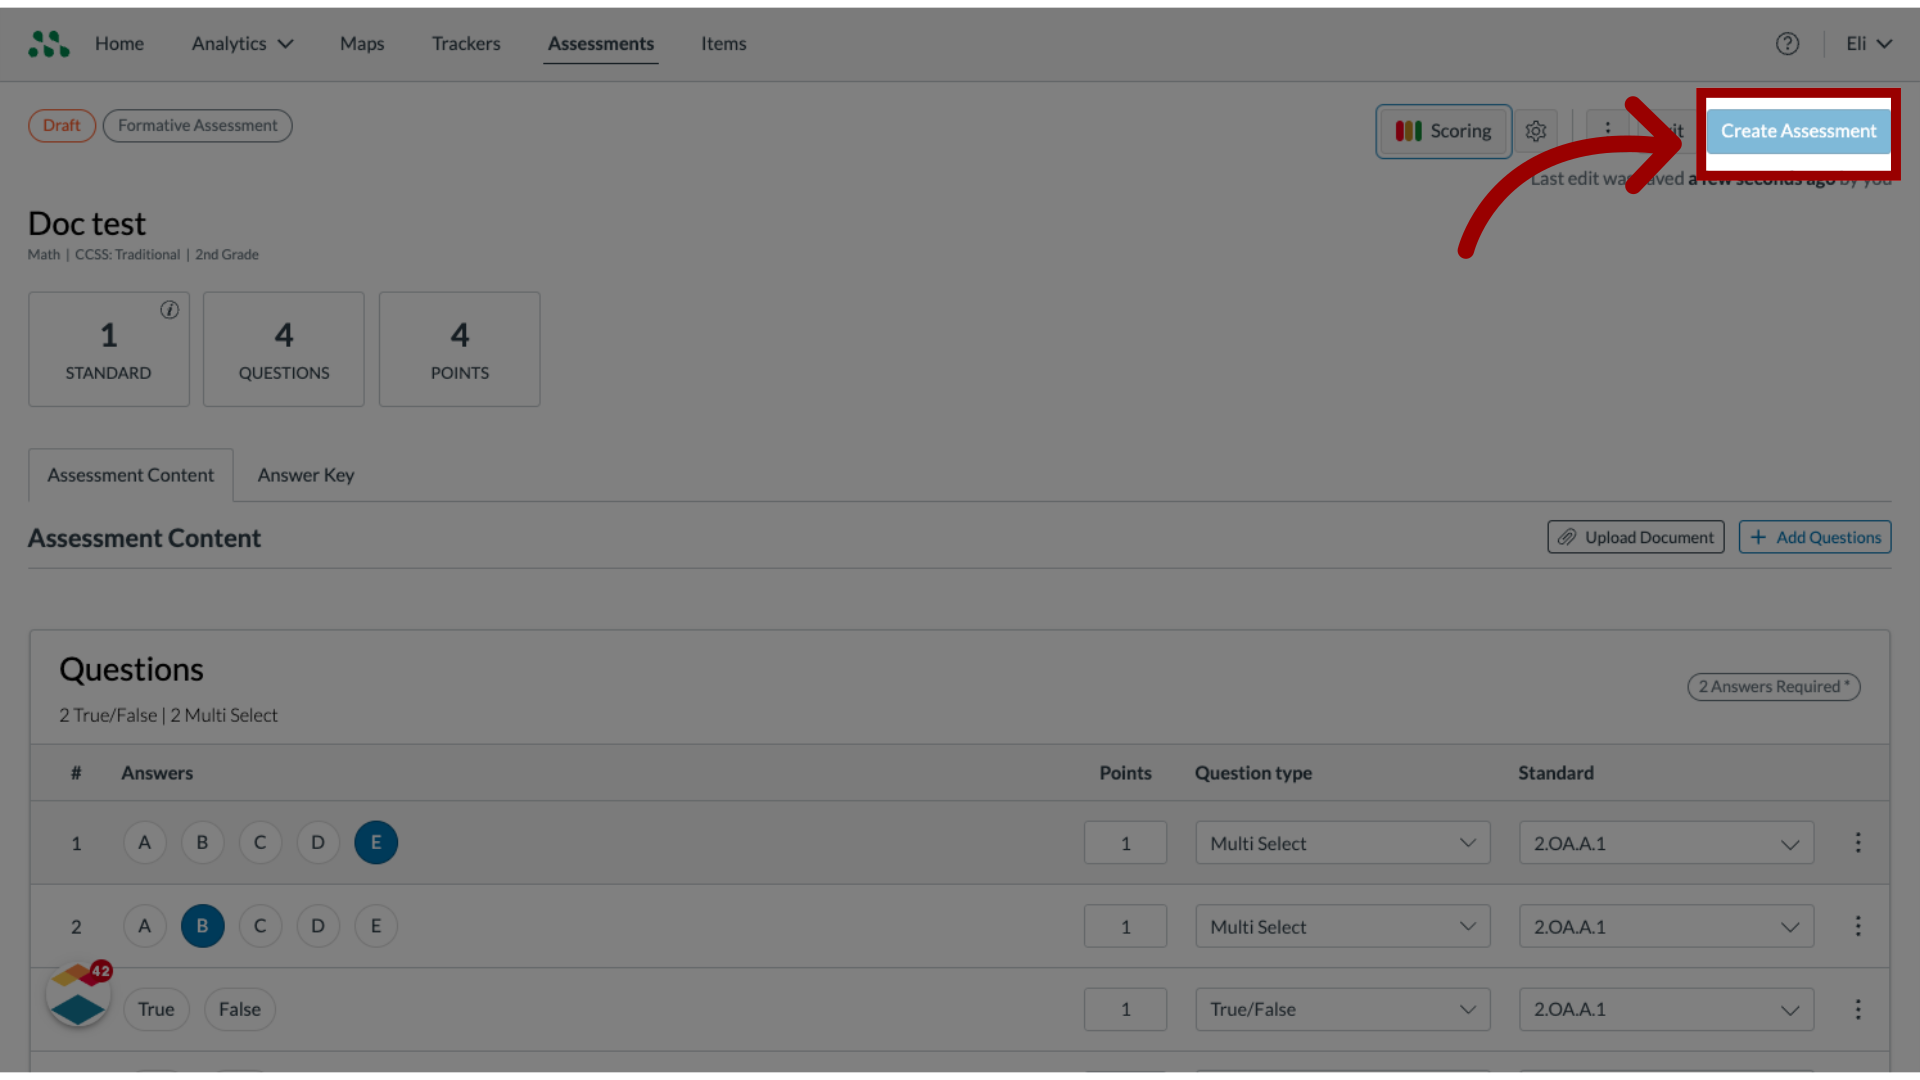This screenshot has height=1080, width=1920.
Task: Open assessment settings gear icon
Action: tap(1536, 131)
